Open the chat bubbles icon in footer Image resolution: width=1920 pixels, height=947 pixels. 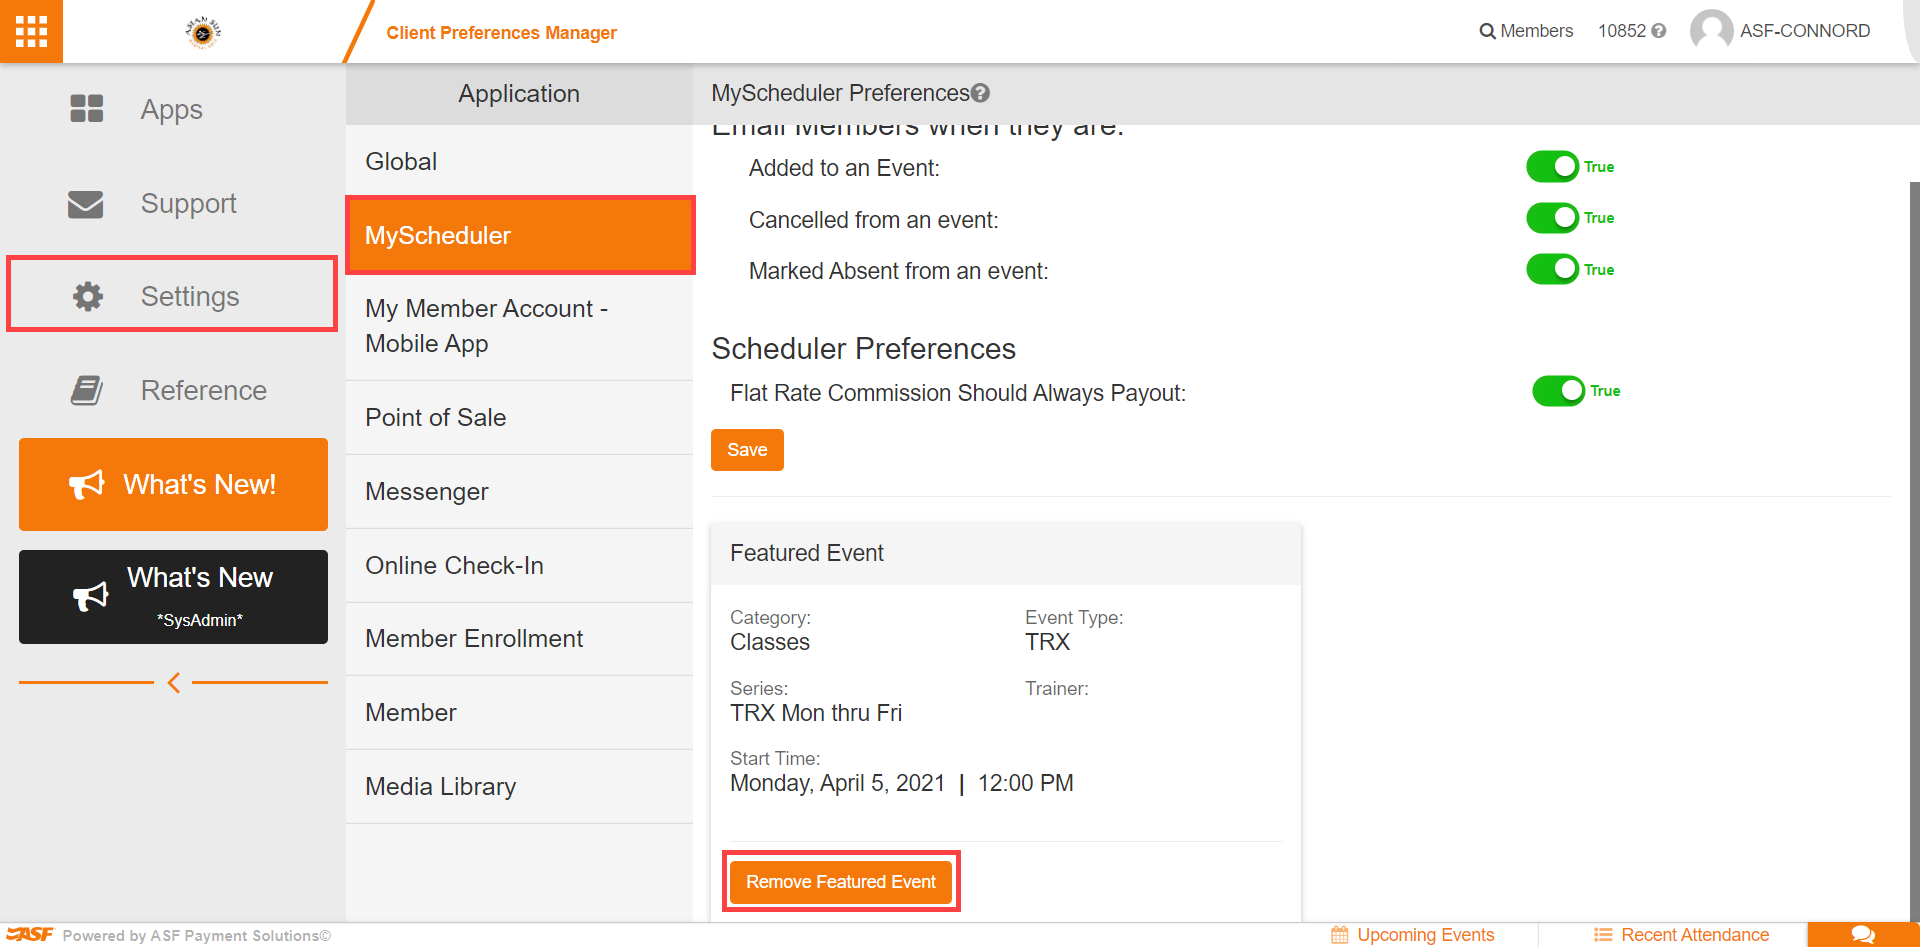1863,935
